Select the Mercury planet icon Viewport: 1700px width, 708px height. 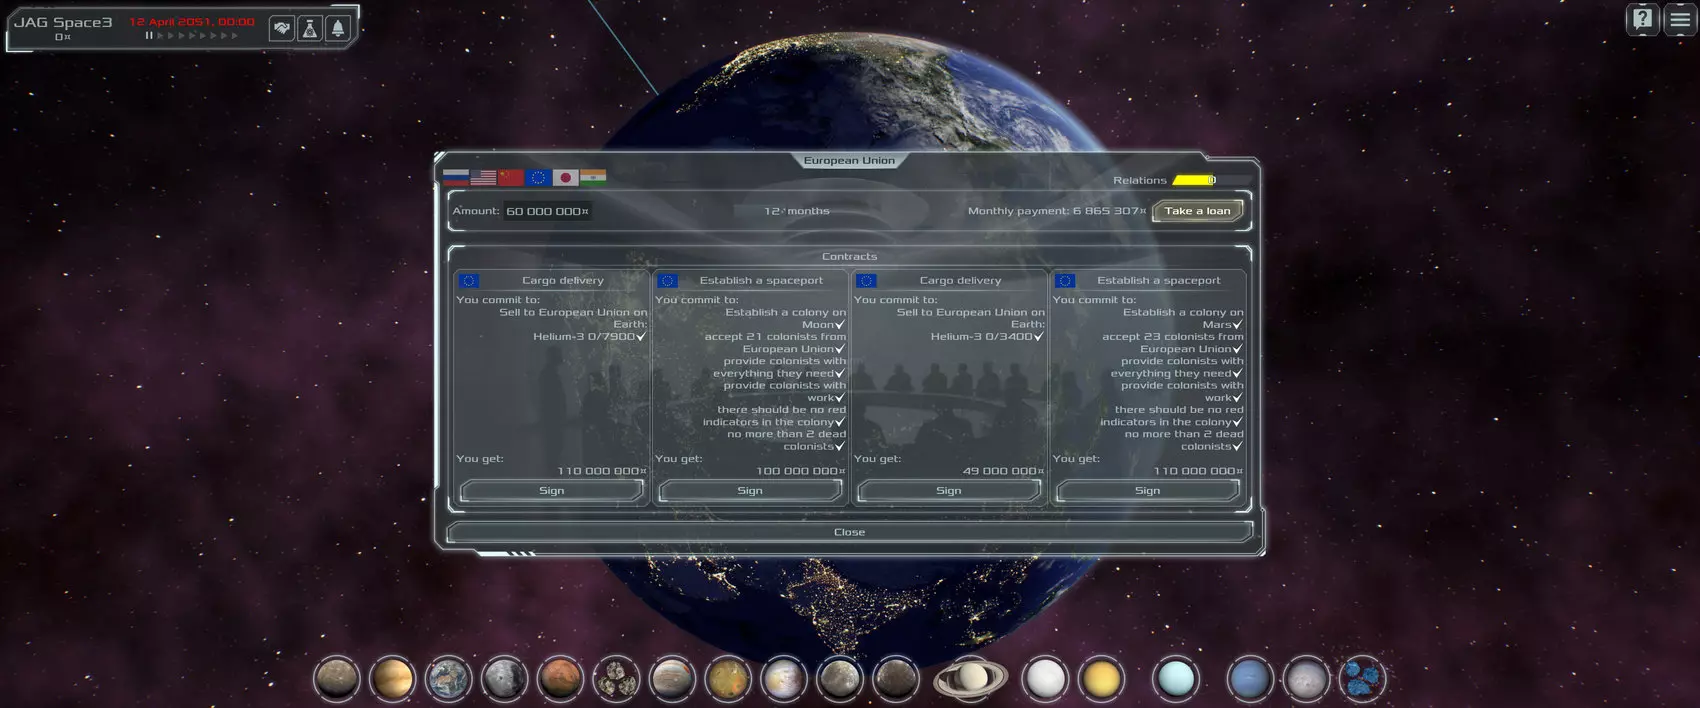point(337,679)
